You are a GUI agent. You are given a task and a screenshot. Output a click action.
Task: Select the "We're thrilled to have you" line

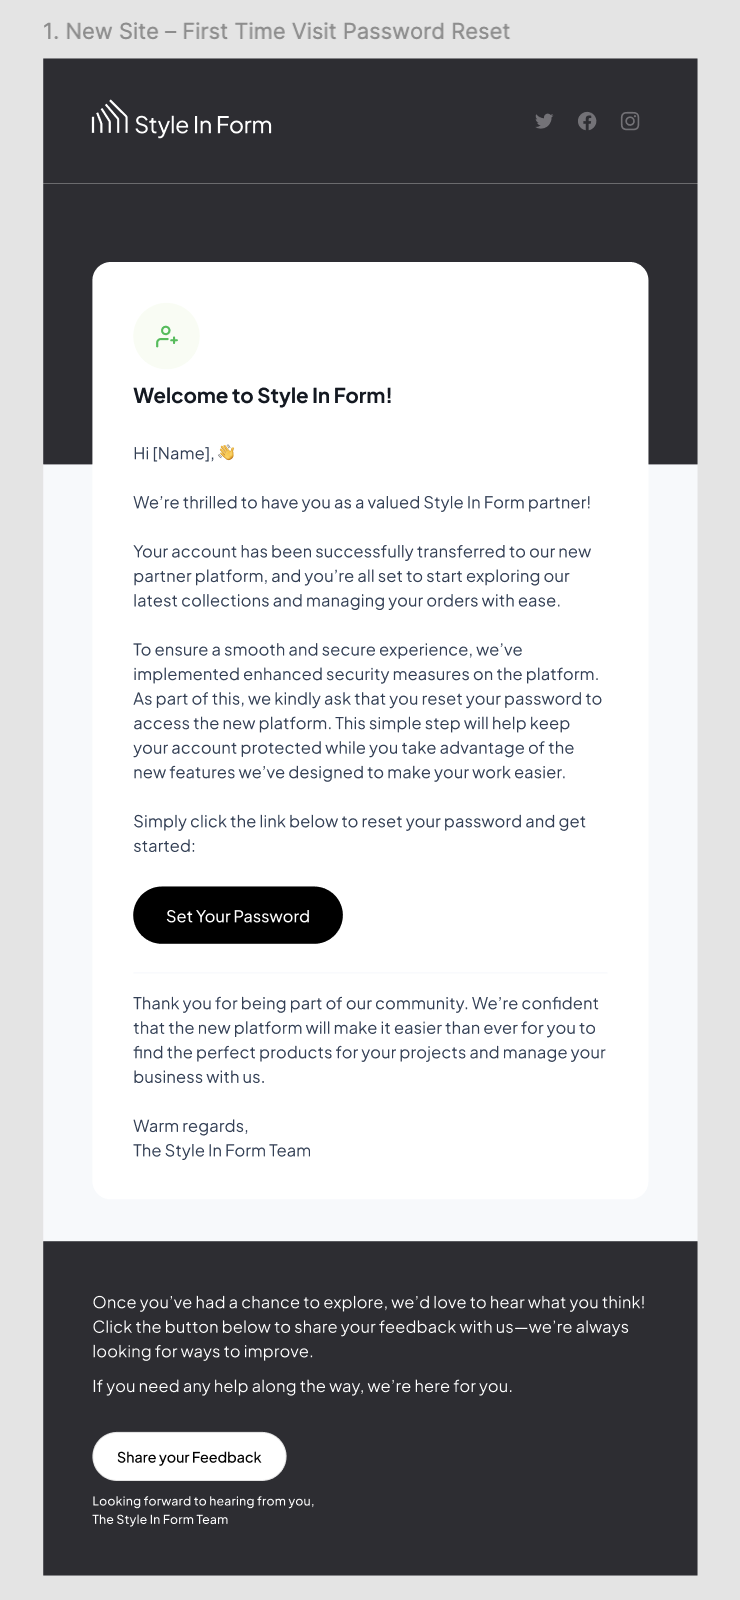point(362,502)
